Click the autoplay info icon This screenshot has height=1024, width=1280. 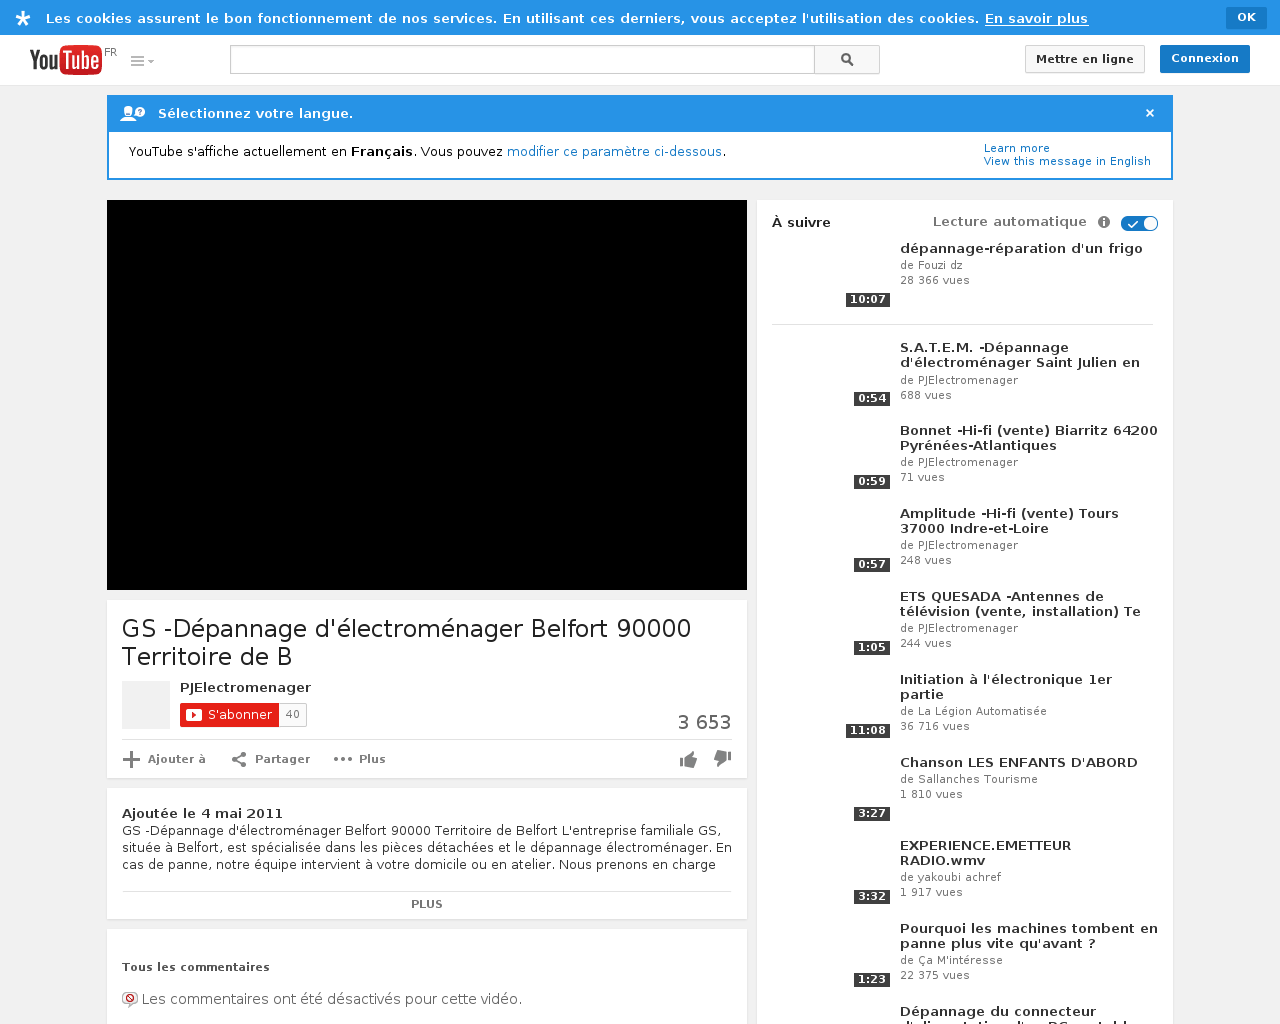coord(1104,222)
